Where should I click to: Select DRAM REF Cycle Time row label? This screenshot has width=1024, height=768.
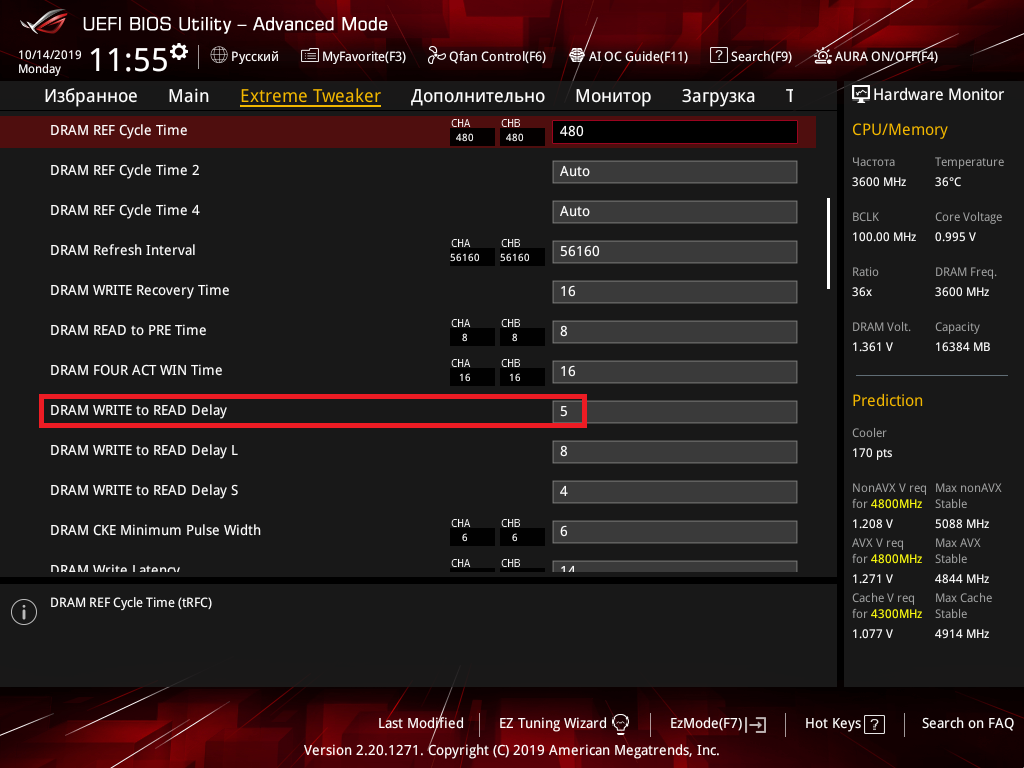[x=119, y=131]
